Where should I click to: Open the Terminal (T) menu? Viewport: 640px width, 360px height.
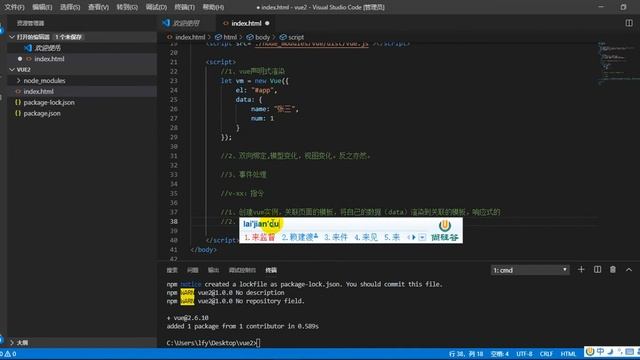click(x=184, y=7)
